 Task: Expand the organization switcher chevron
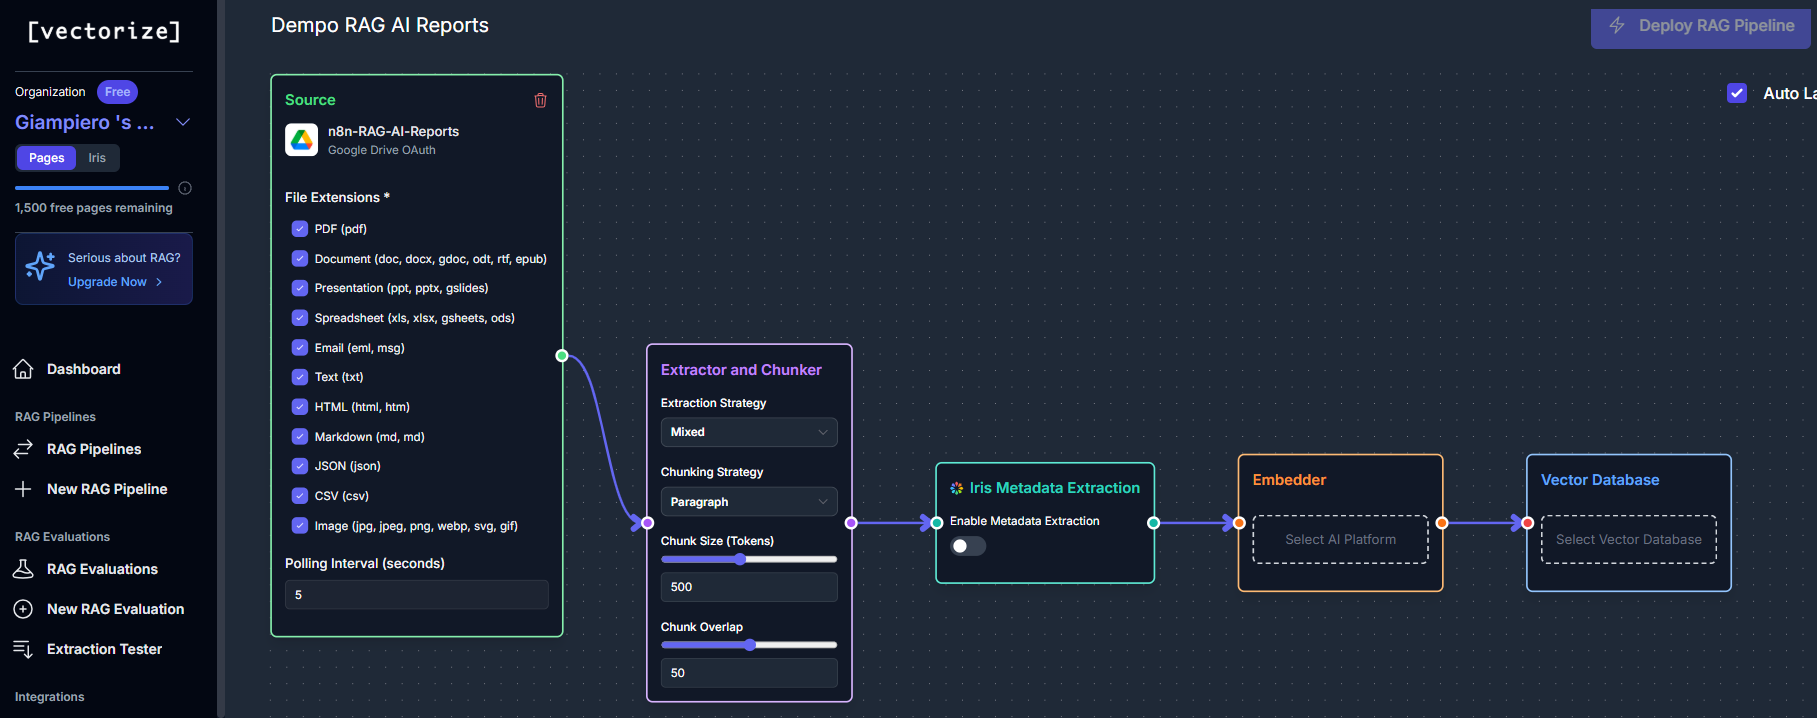tap(183, 122)
